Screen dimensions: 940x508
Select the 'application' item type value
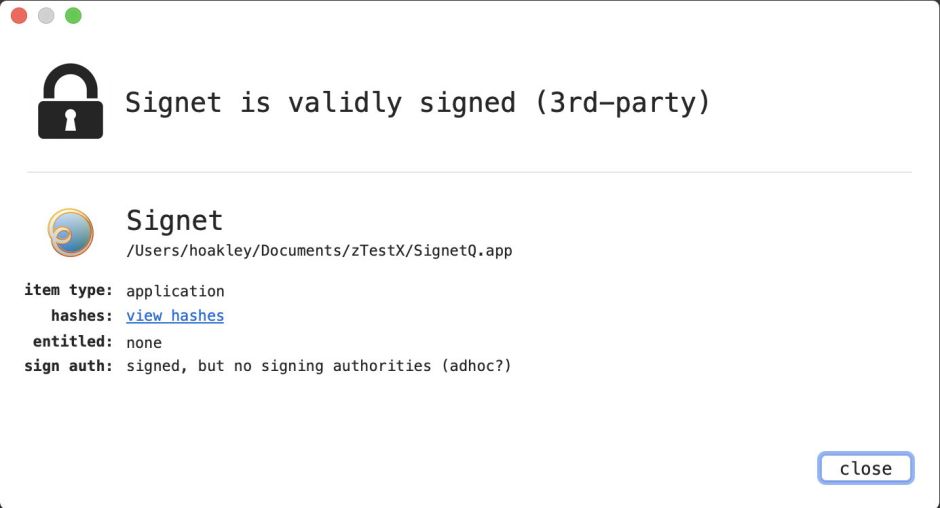pyautogui.click(x=175, y=292)
